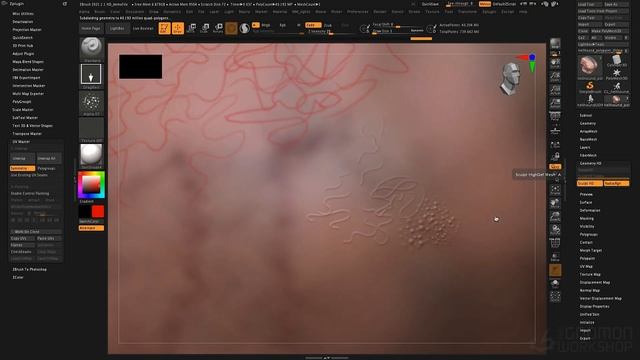Open the Standard brush thumbnail
640x360 pixels.
point(91,49)
